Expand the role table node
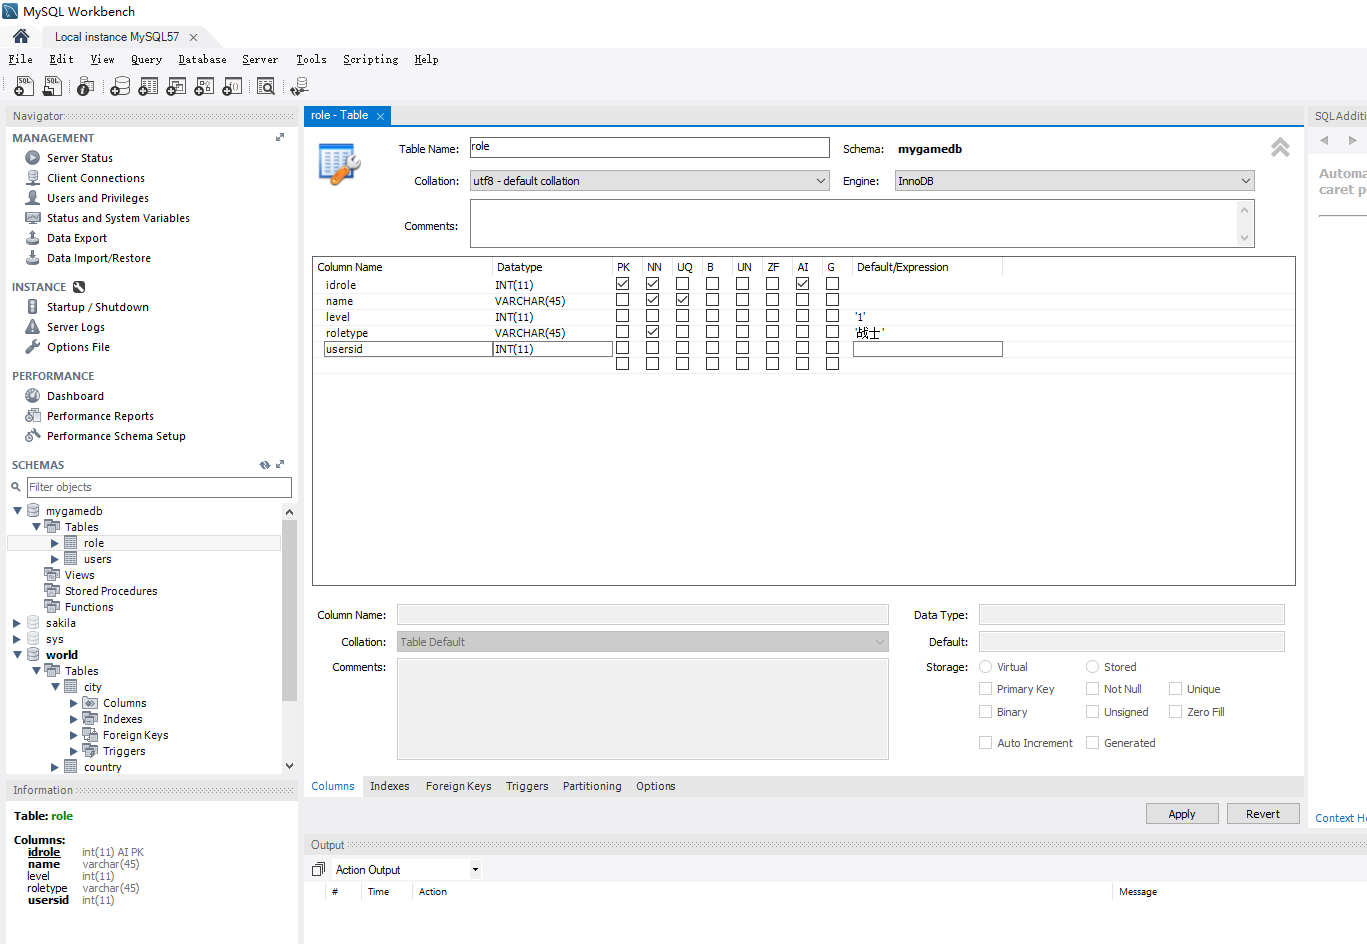This screenshot has height=944, width=1367. [x=55, y=543]
